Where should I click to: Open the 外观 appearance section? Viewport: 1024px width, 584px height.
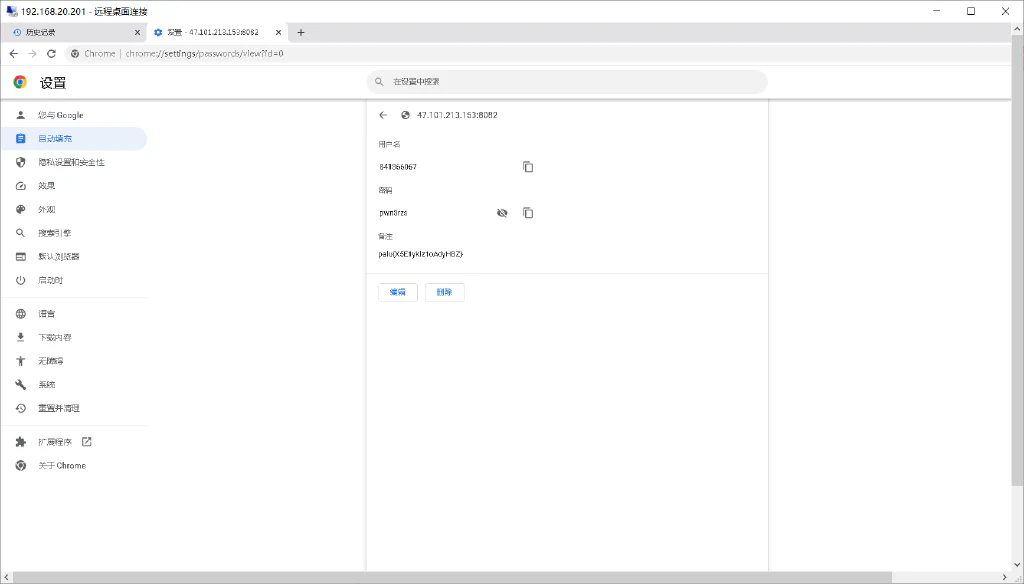46,209
